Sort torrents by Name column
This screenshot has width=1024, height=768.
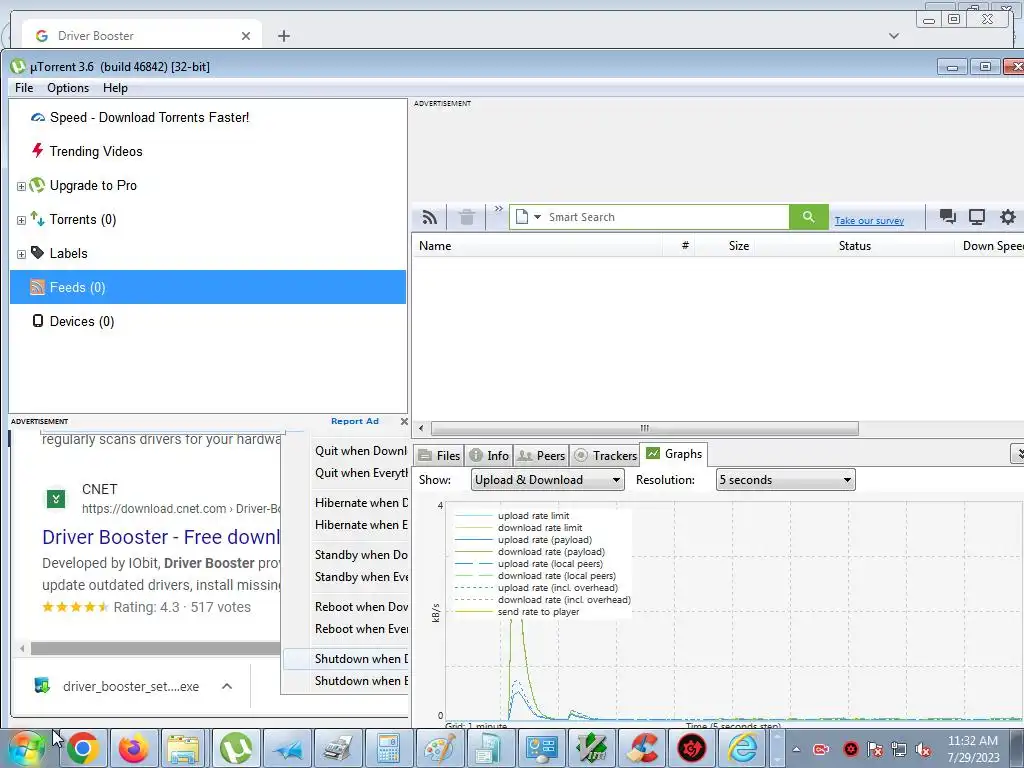click(538, 246)
